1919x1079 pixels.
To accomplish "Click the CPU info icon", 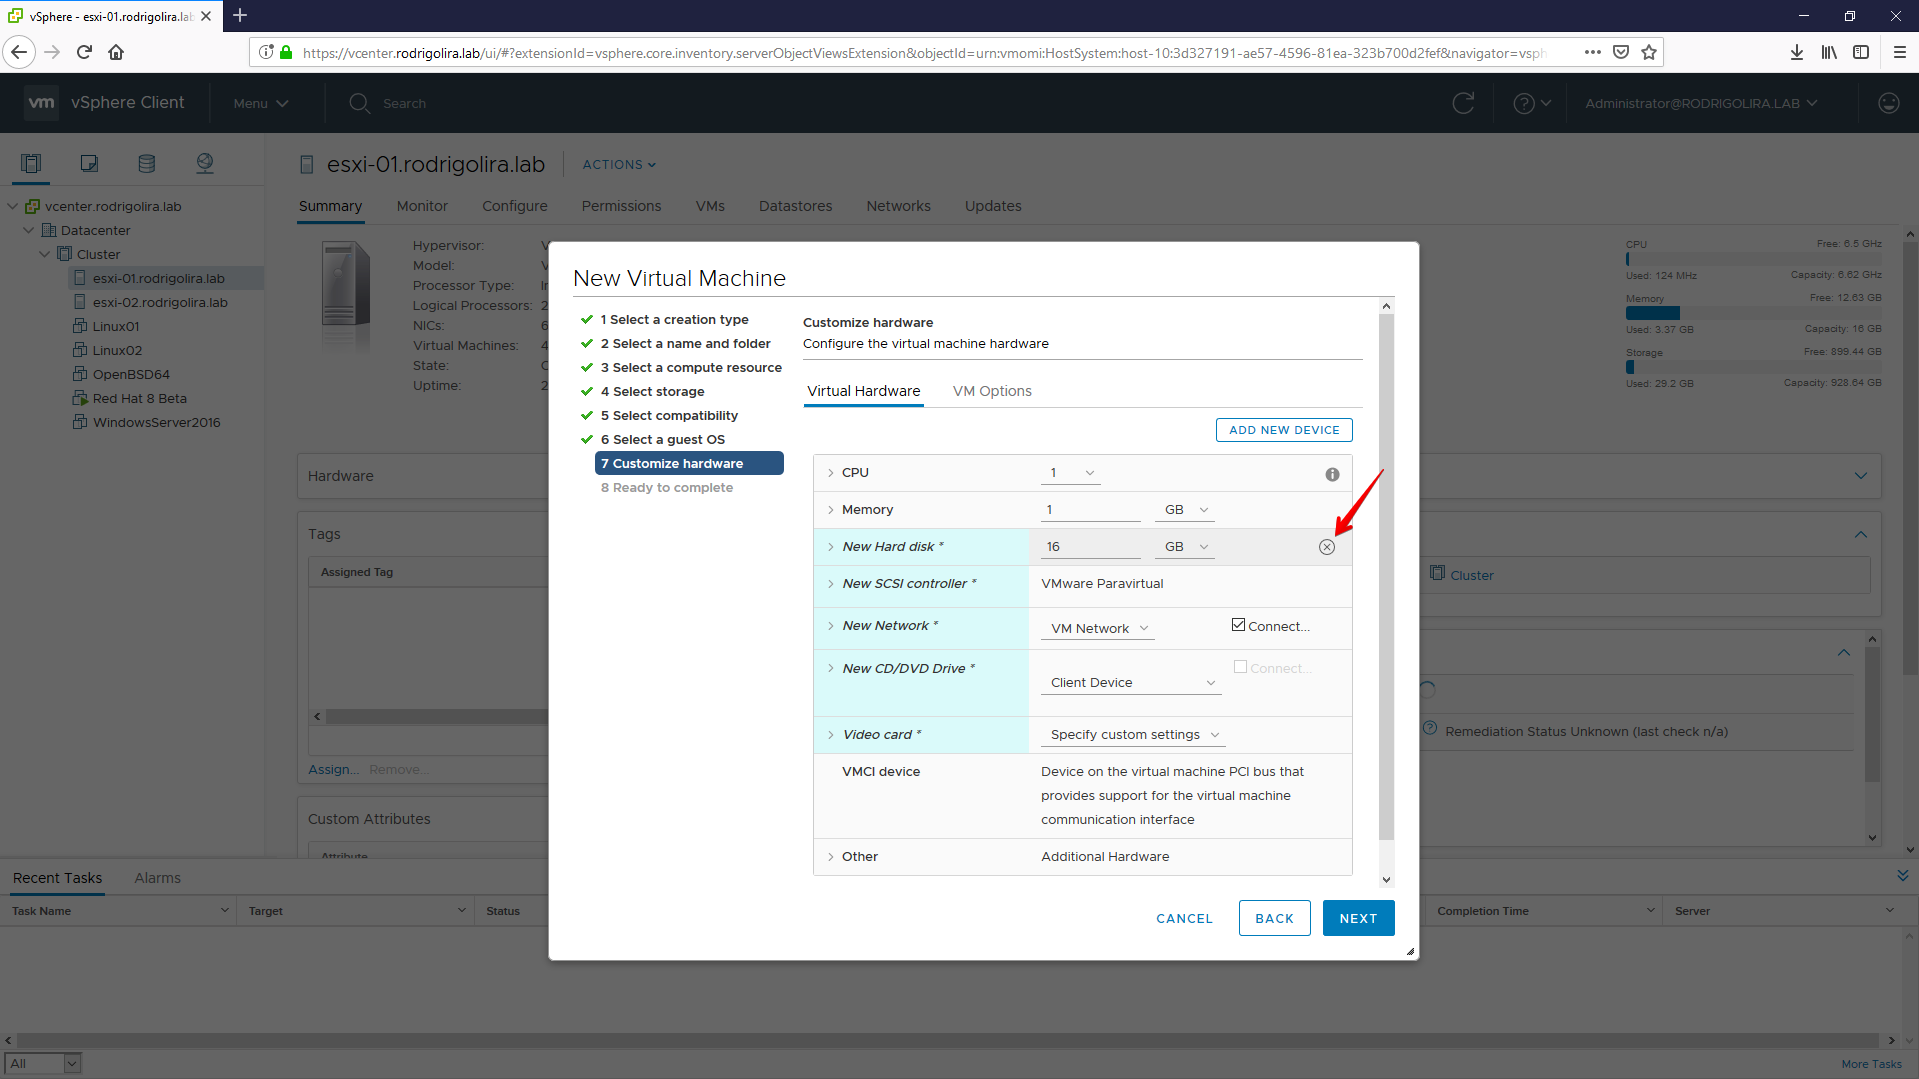I will point(1332,474).
